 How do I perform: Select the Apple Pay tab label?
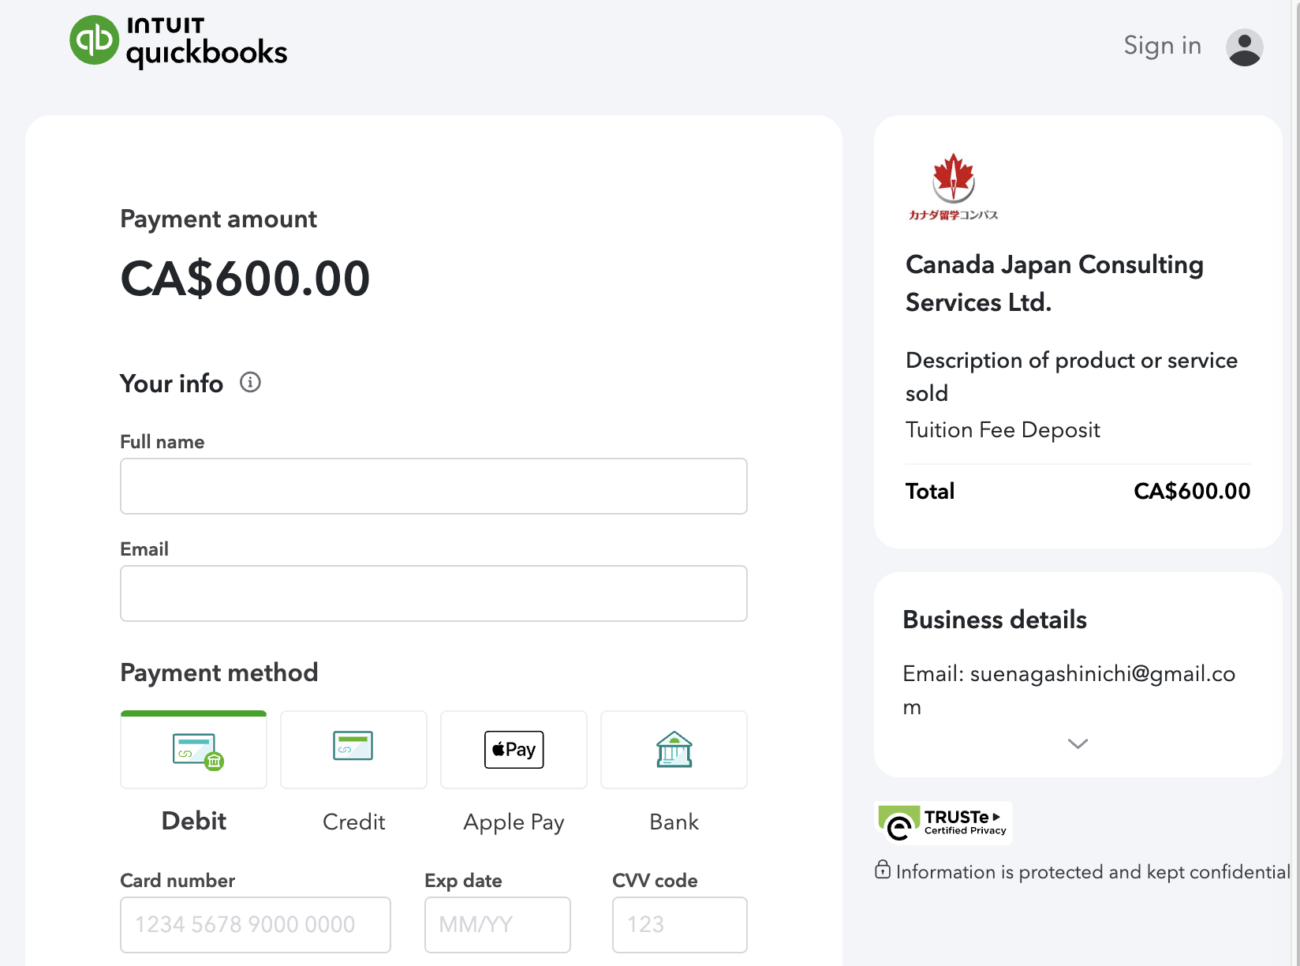click(514, 823)
